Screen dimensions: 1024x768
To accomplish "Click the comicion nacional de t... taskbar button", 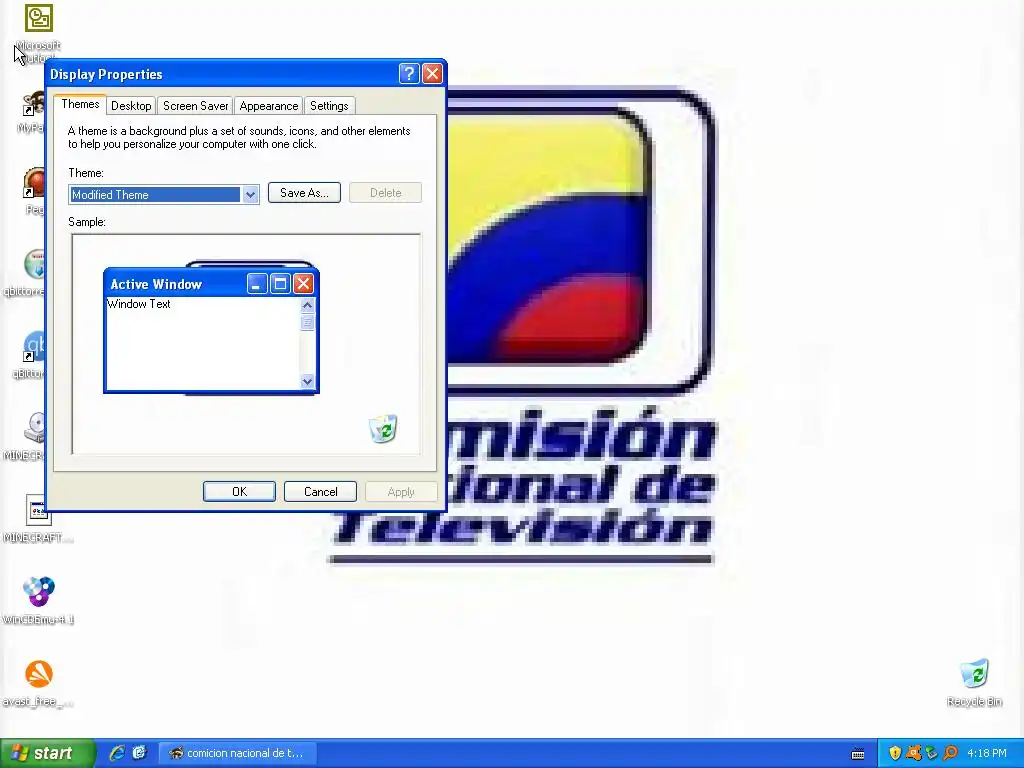I will (238, 753).
